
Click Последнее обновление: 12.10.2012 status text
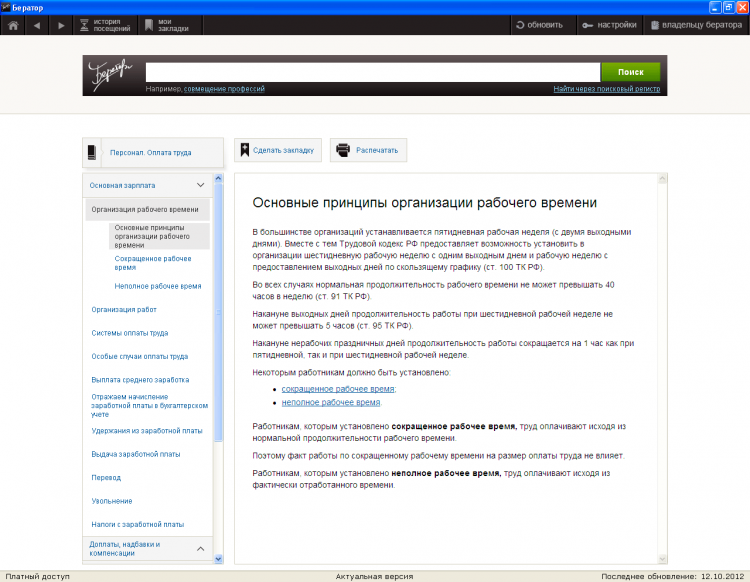(x=673, y=576)
